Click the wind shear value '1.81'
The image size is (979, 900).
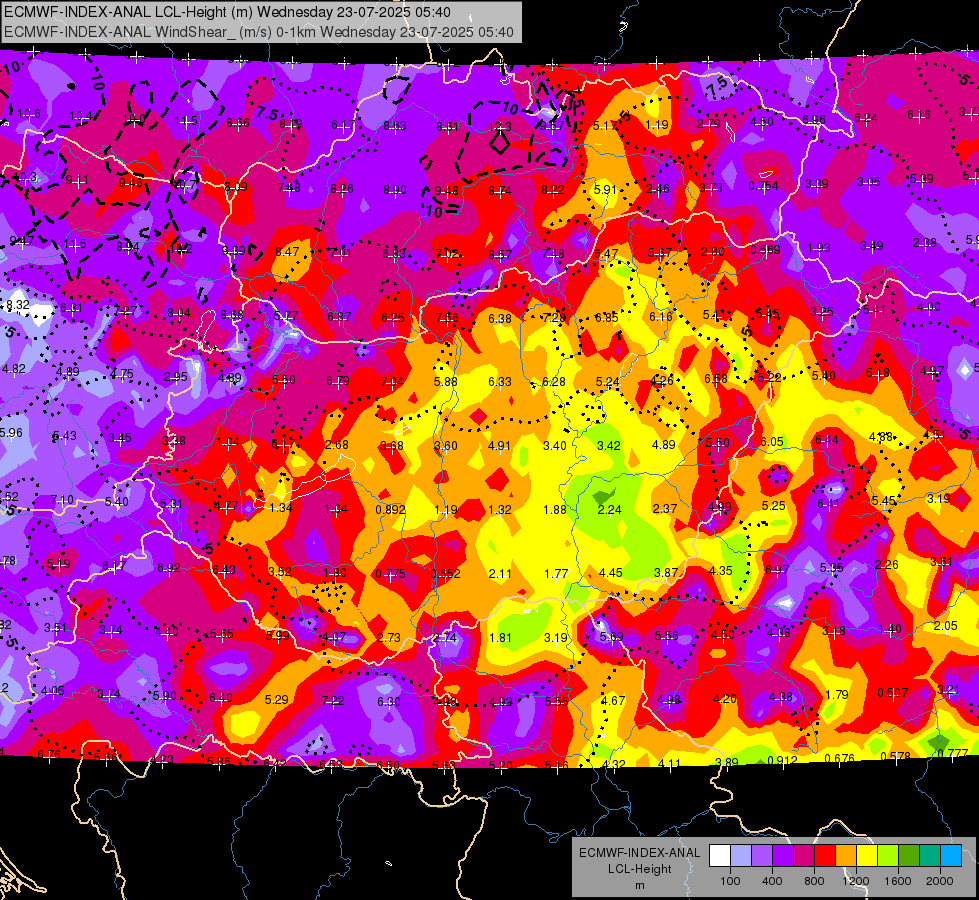tap(500, 638)
